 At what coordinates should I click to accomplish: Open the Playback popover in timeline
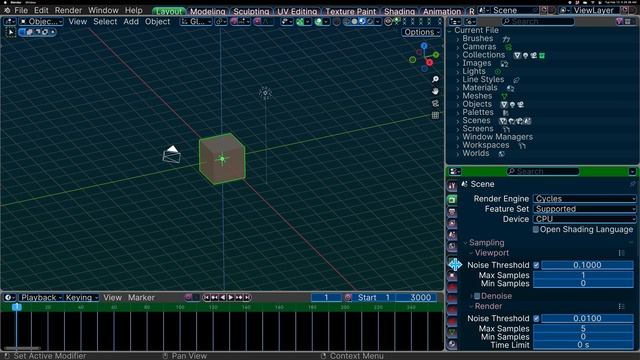pyautogui.click(x=41, y=298)
